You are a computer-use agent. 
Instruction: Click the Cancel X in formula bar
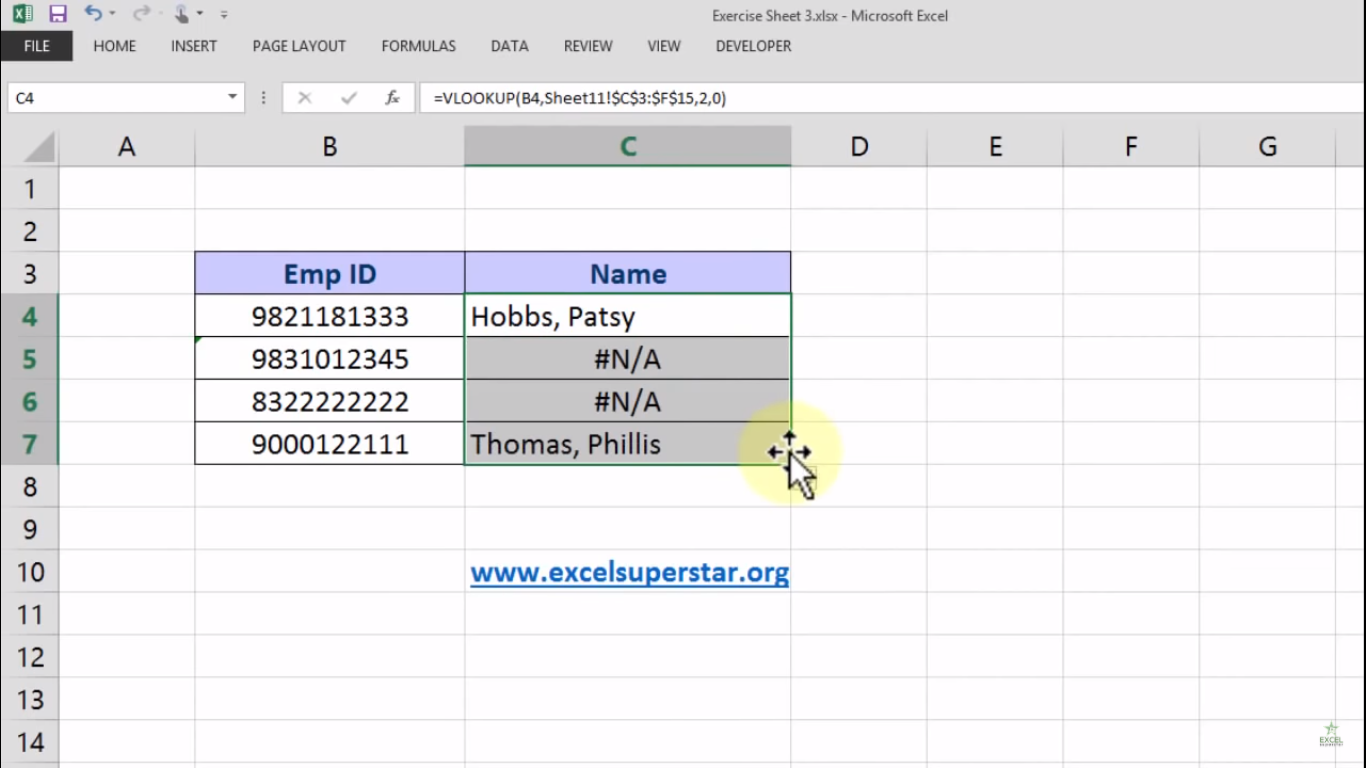tap(305, 98)
